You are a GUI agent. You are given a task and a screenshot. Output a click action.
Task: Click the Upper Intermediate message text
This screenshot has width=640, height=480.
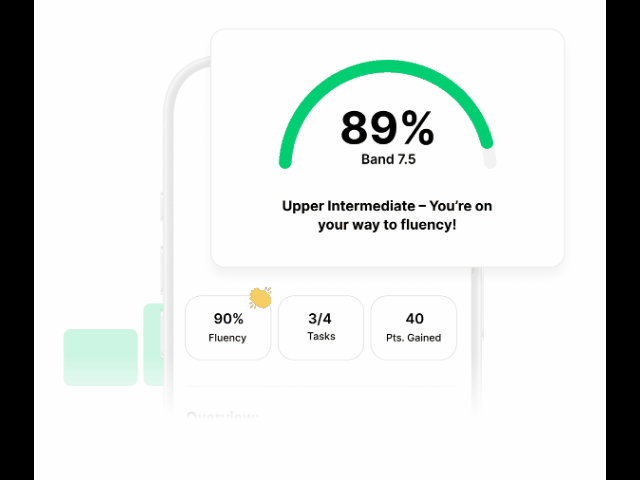387,206
